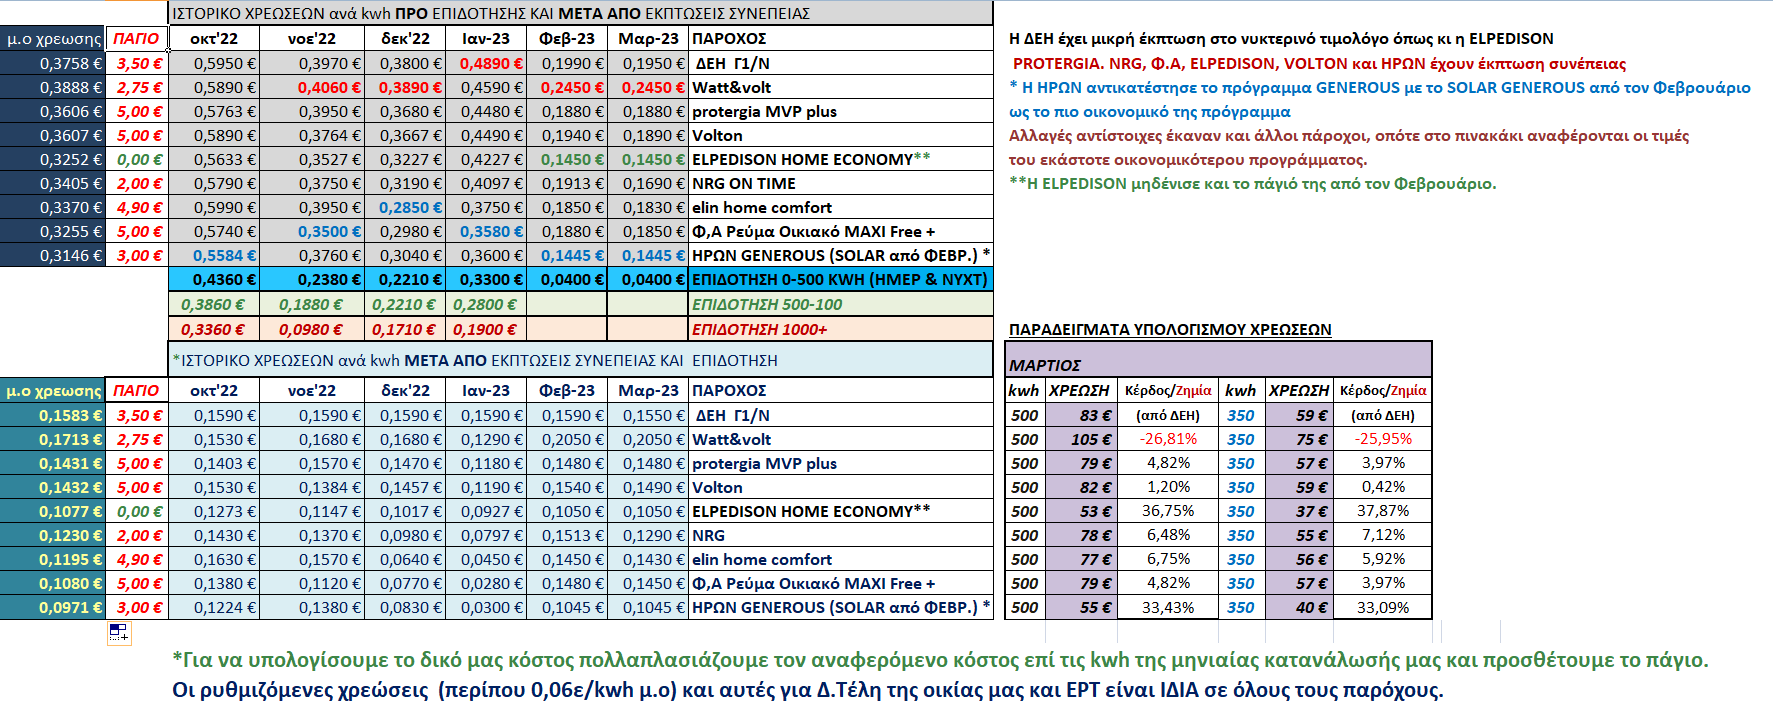This screenshot has width=1773, height=726.
Task: Select the green subsidy value 0,2800 €
Action: tap(486, 304)
